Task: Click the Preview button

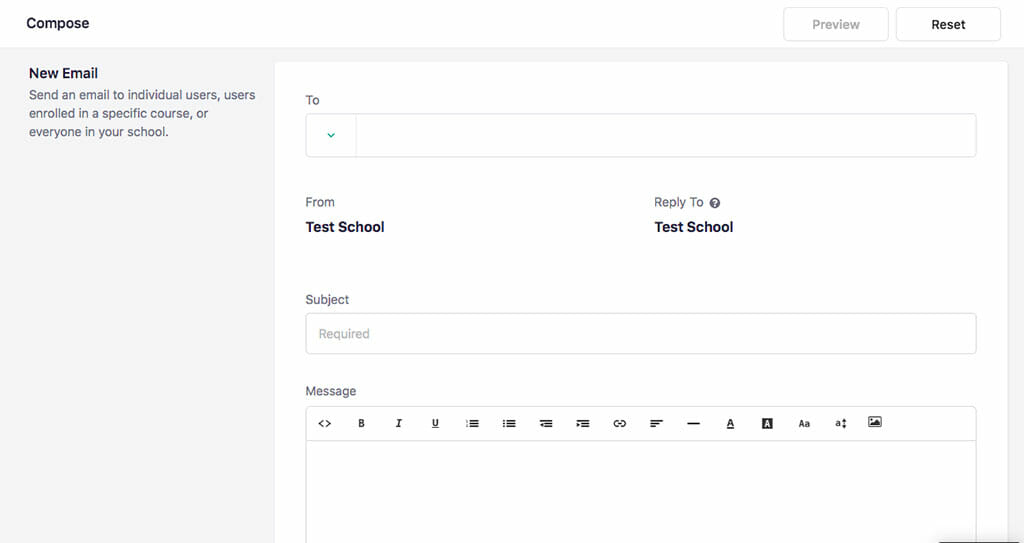Action: (x=836, y=25)
